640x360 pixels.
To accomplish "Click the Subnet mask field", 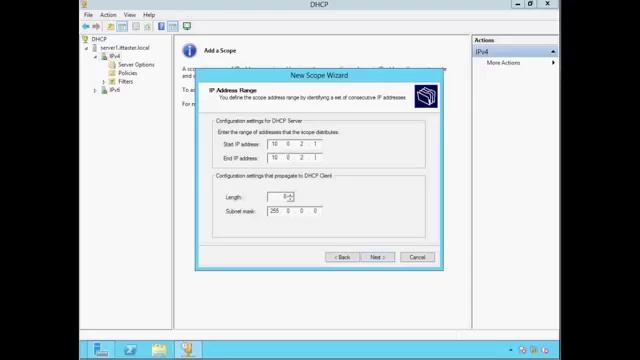I will (x=294, y=211).
